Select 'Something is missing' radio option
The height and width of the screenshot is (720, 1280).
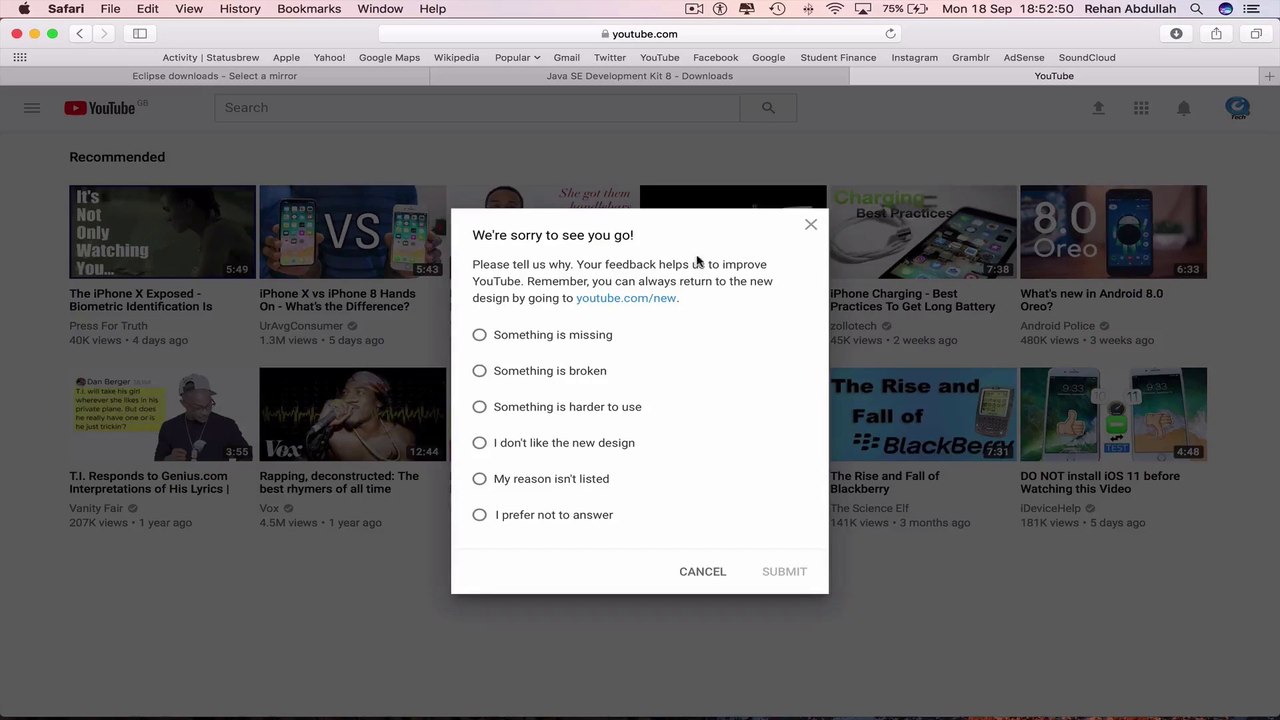[x=479, y=335]
